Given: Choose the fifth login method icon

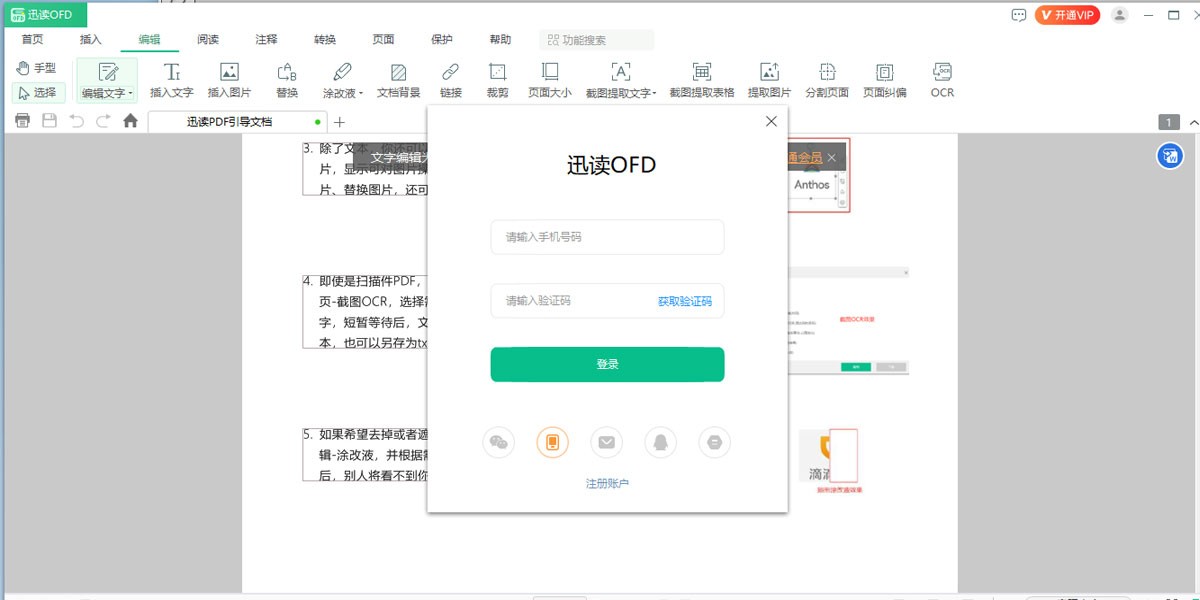Looking at the screenshot, I should (x=715, y=442).
